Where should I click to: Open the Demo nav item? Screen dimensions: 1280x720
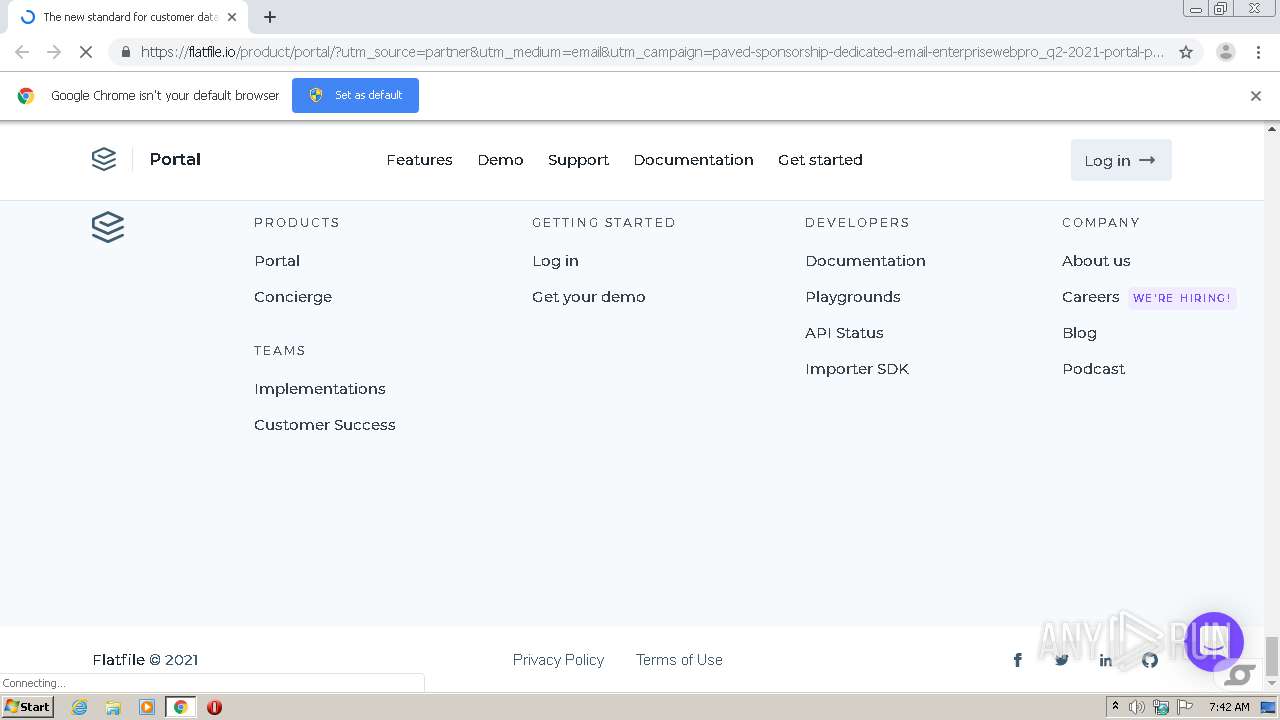(500, 160)
